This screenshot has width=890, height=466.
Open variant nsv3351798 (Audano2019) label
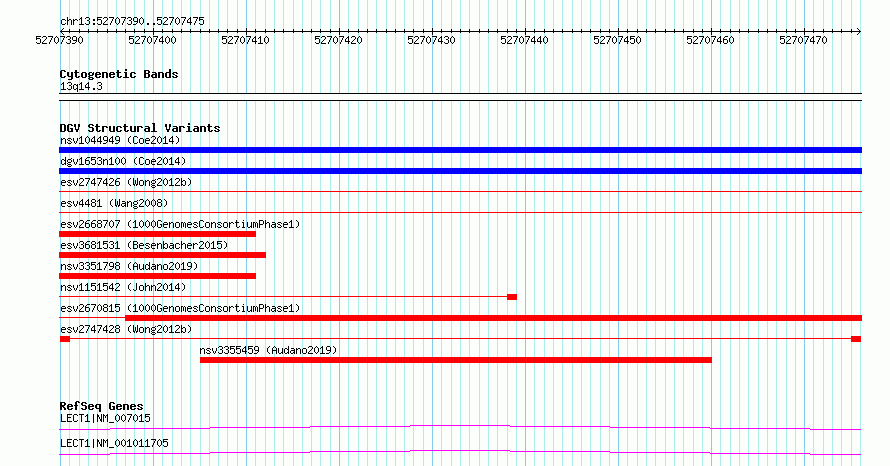tap(129, 266)
